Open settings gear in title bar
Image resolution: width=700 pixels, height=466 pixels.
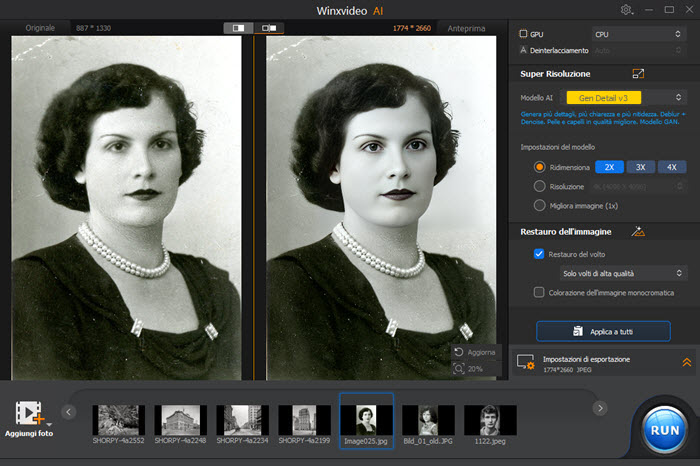tap(627, 10)
